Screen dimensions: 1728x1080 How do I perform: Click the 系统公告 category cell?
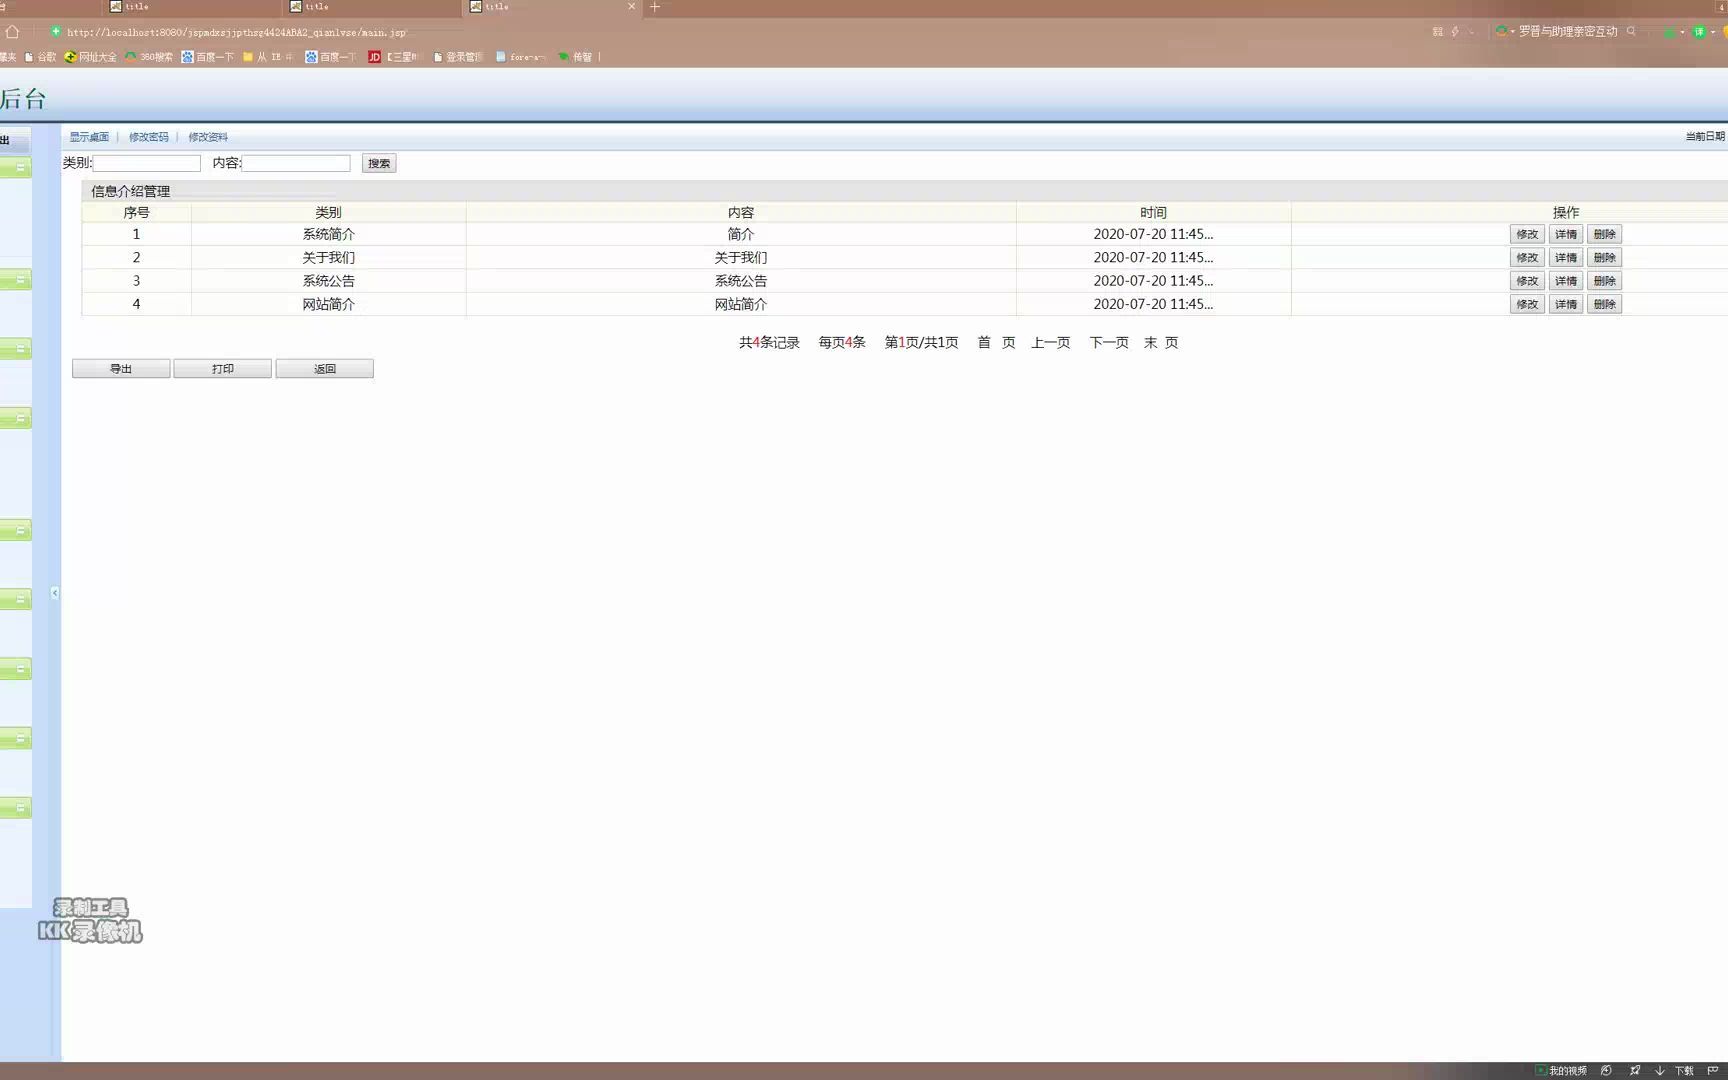pos(329,281)
